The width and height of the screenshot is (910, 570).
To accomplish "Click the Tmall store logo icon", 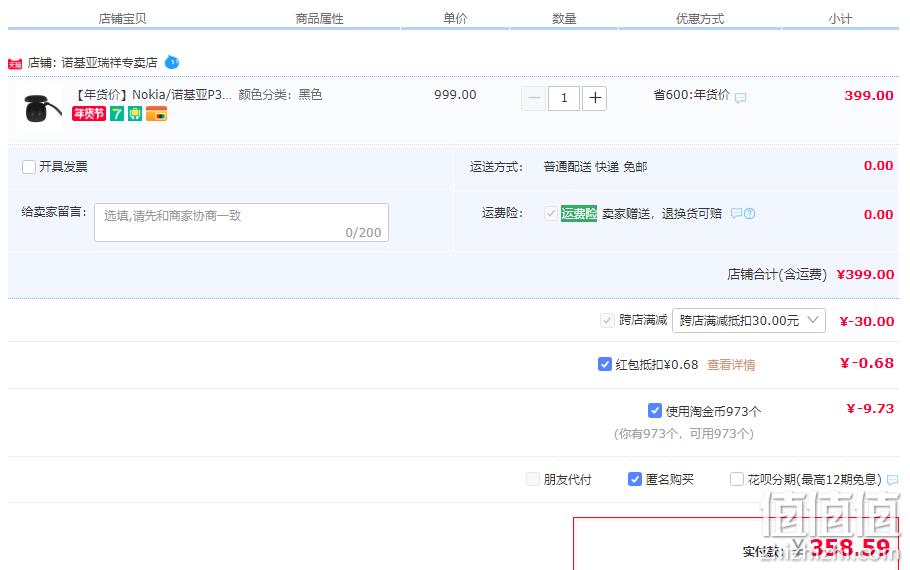I will point(15,63).
